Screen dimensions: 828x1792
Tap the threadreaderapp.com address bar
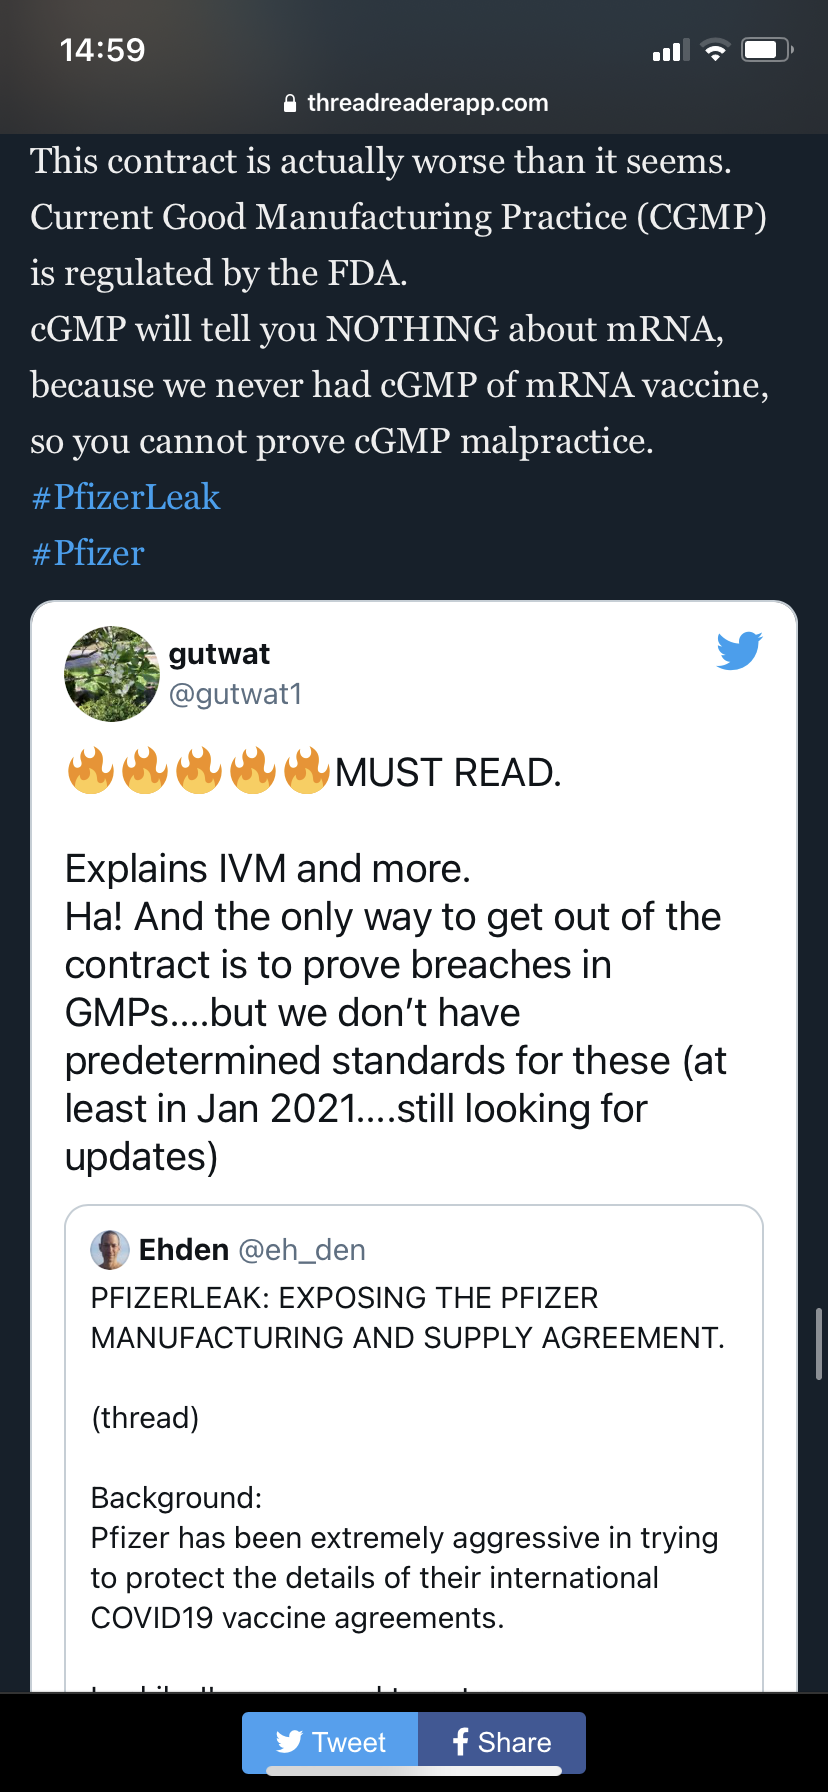tap(414, 103)
